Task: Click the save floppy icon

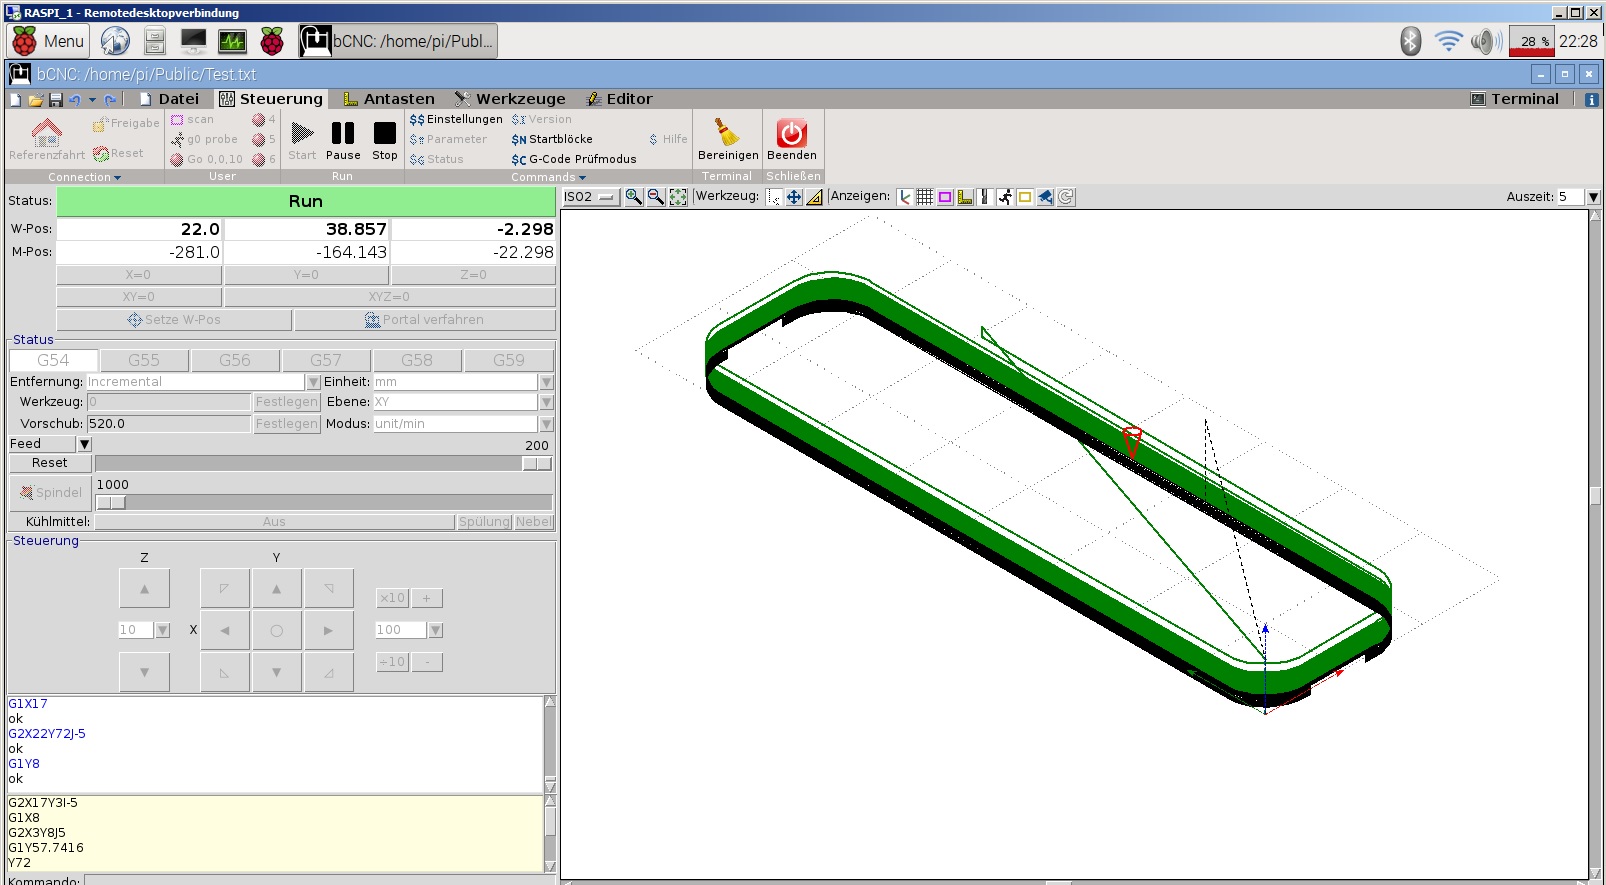Action: (x=55, y=99)
